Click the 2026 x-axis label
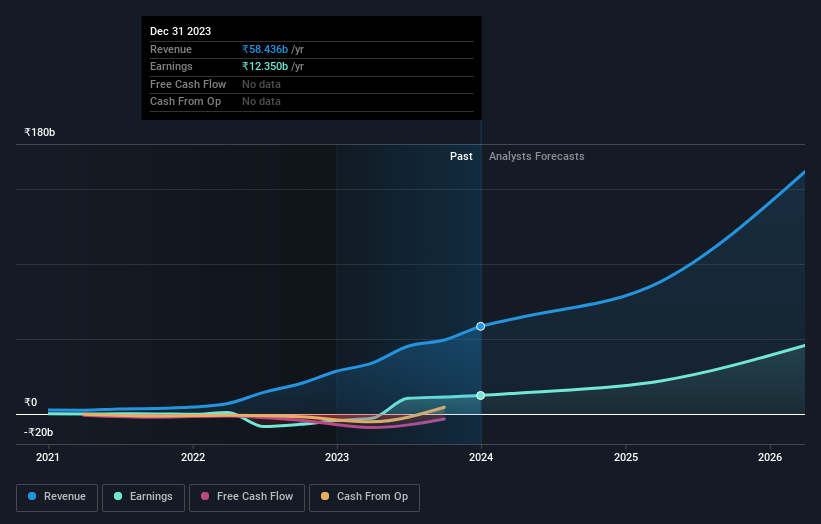Image resolution: width=821 pixels, height=524 pixels. coord(770,457)
